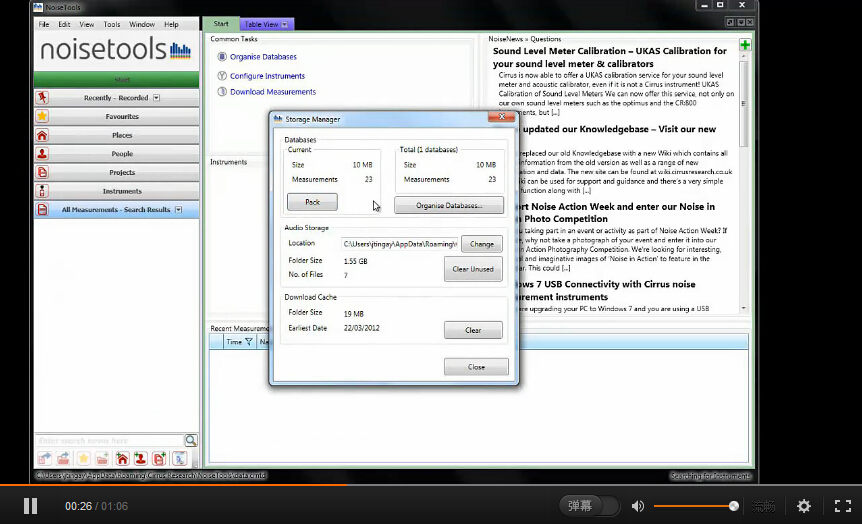Expand the All Measurements Search Results dropdown
The width and height of the screenshot is (862, 524).
click(x=179, y=209)
